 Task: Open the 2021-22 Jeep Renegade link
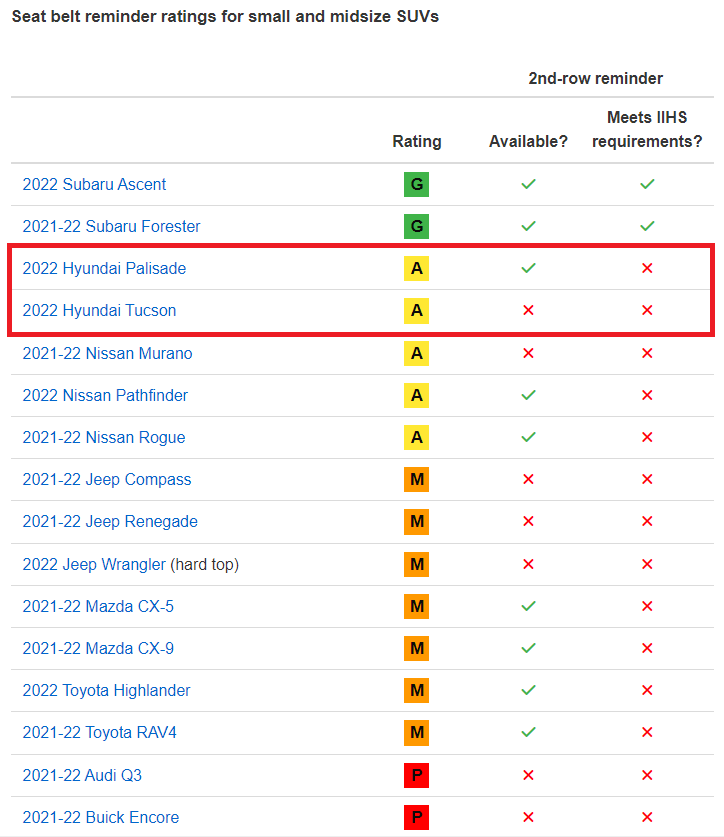pyautogui.click(x=110, y=521)
